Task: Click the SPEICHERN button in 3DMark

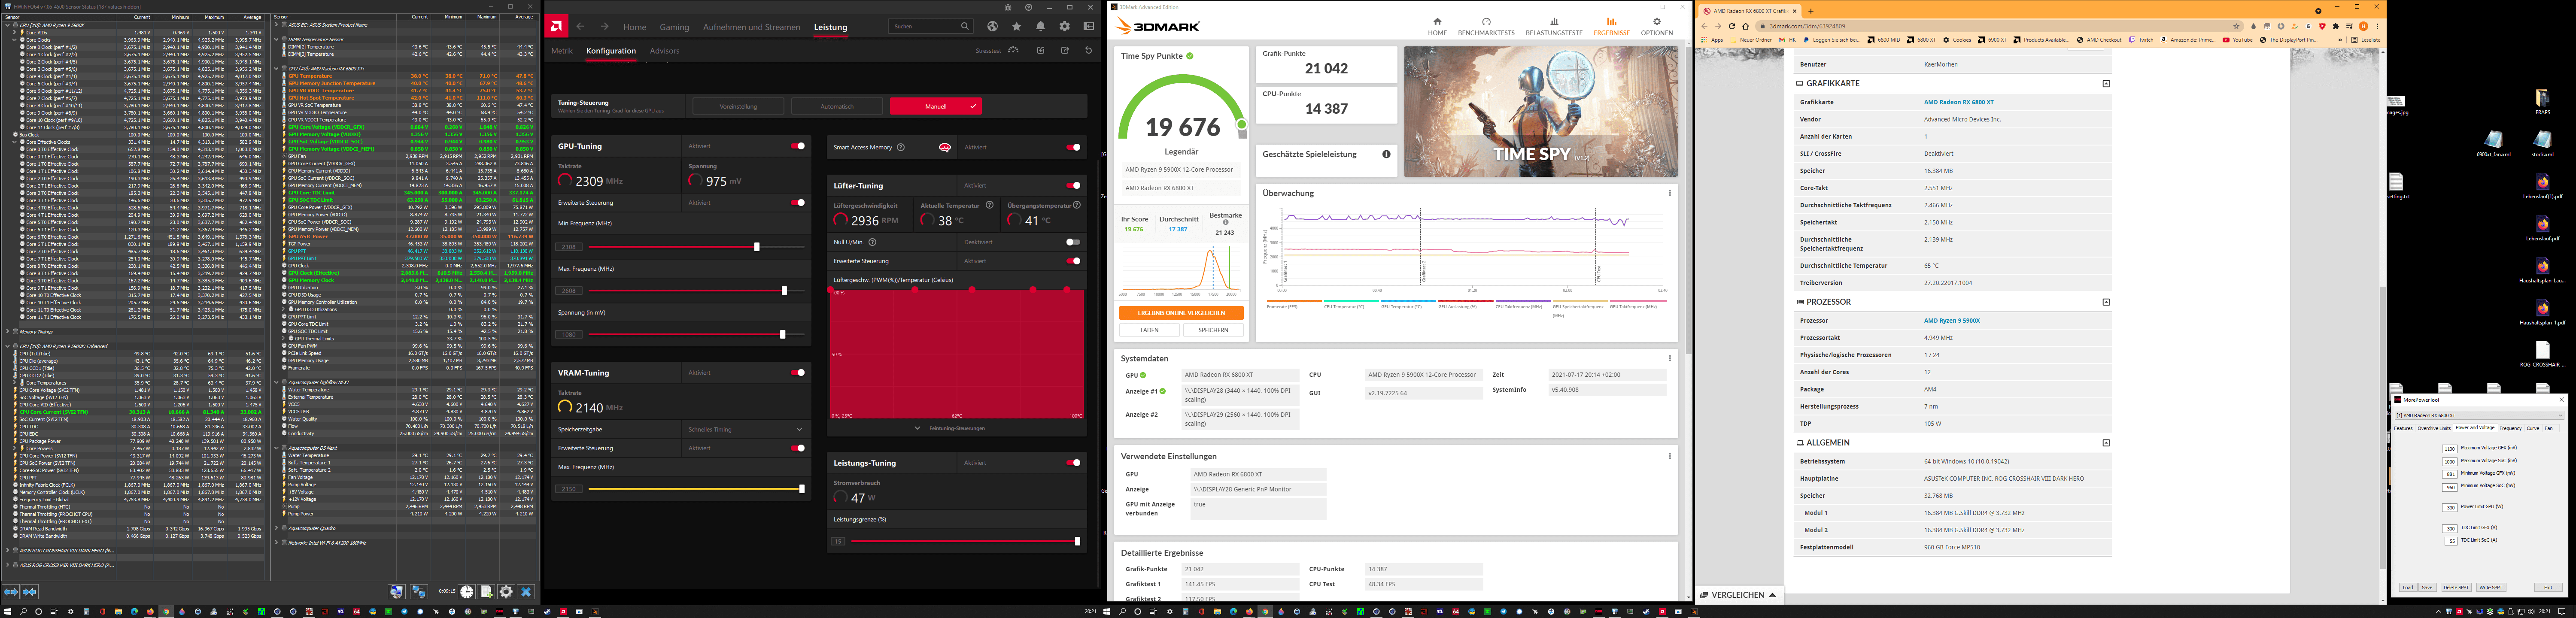Action: tap(1213, 330)
